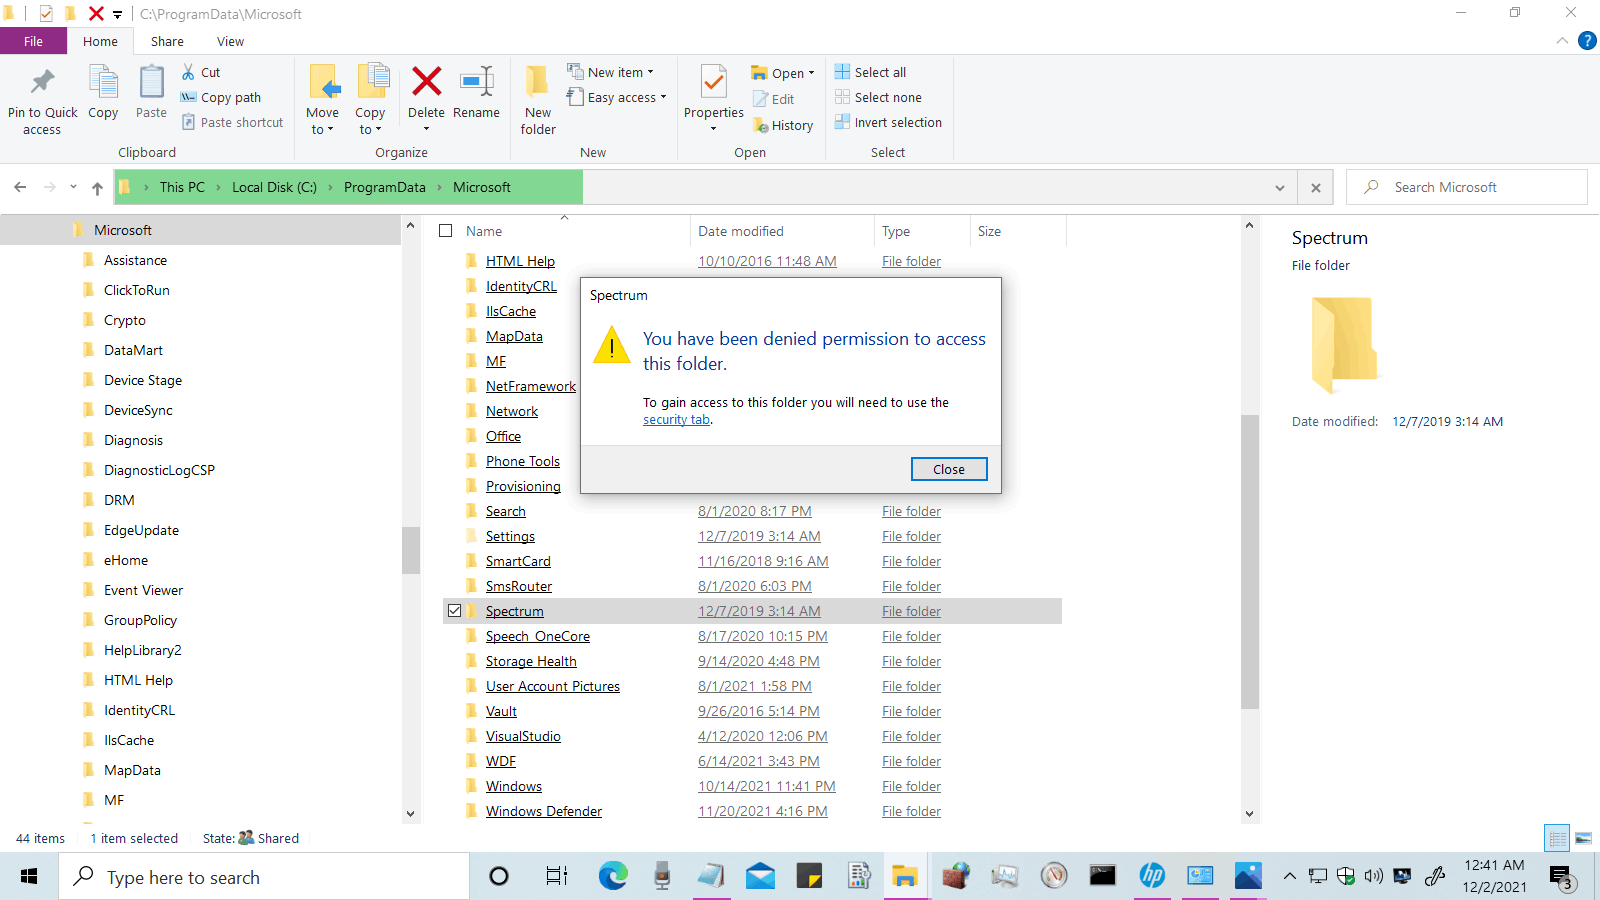Open the Recent locations dropdown arrow
The image size is (1600, 900).
73,187
